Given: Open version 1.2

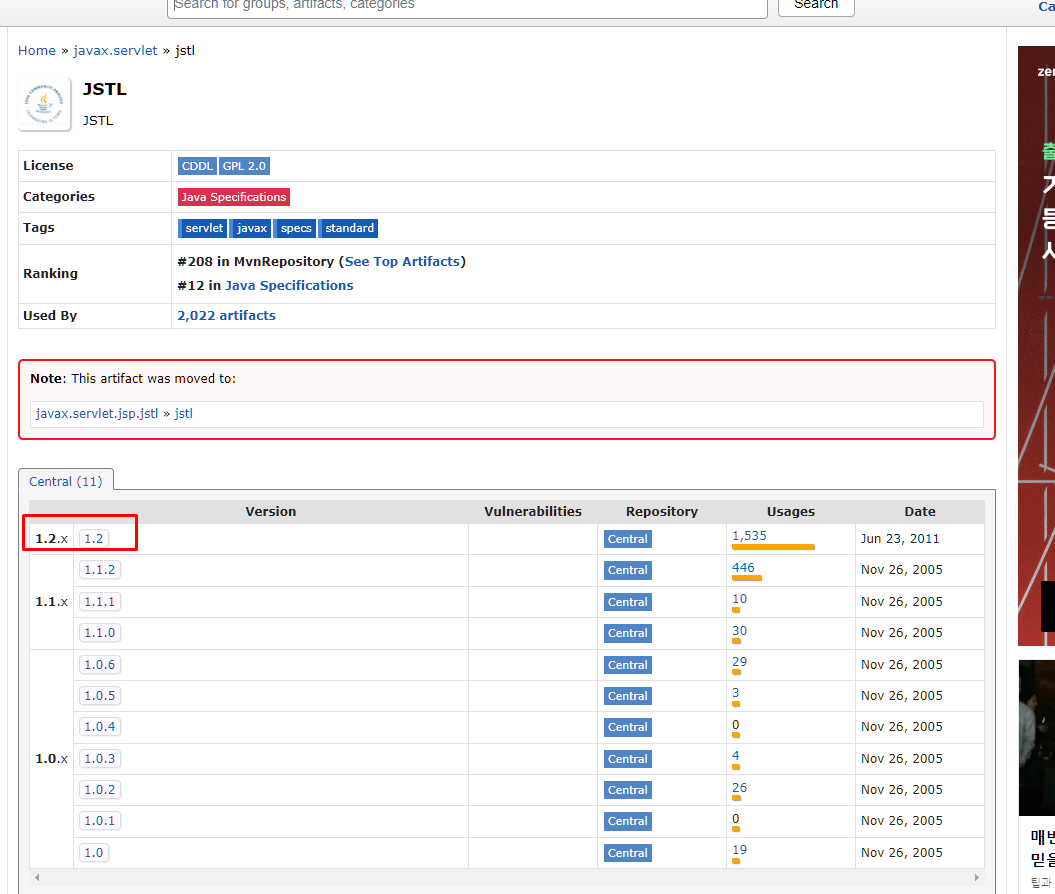Looking at the screenshot, I should pos(94,539).
